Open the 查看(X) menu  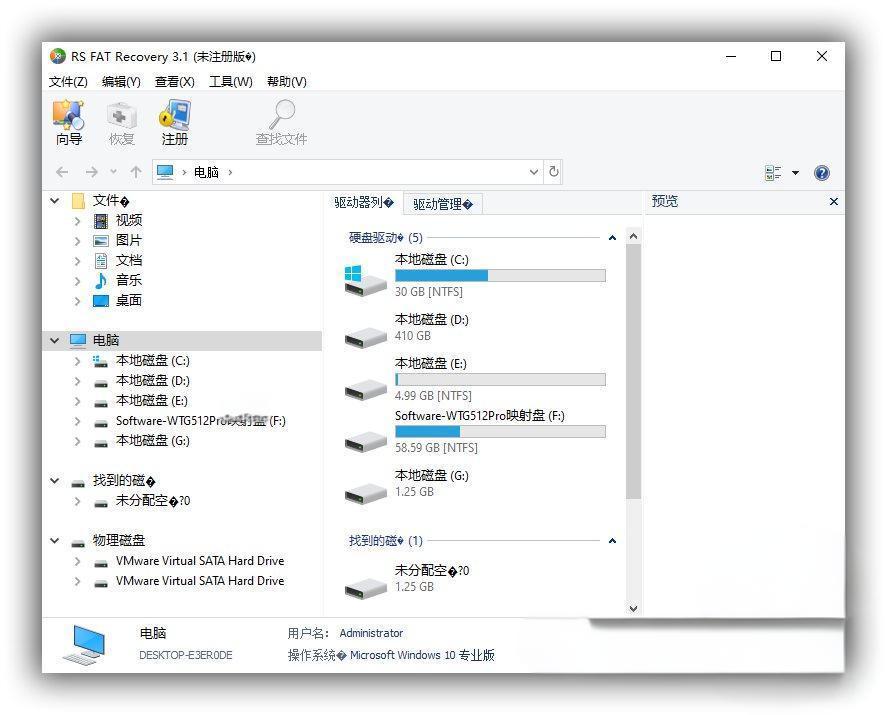pyautogui.click(x=175, y=81)
